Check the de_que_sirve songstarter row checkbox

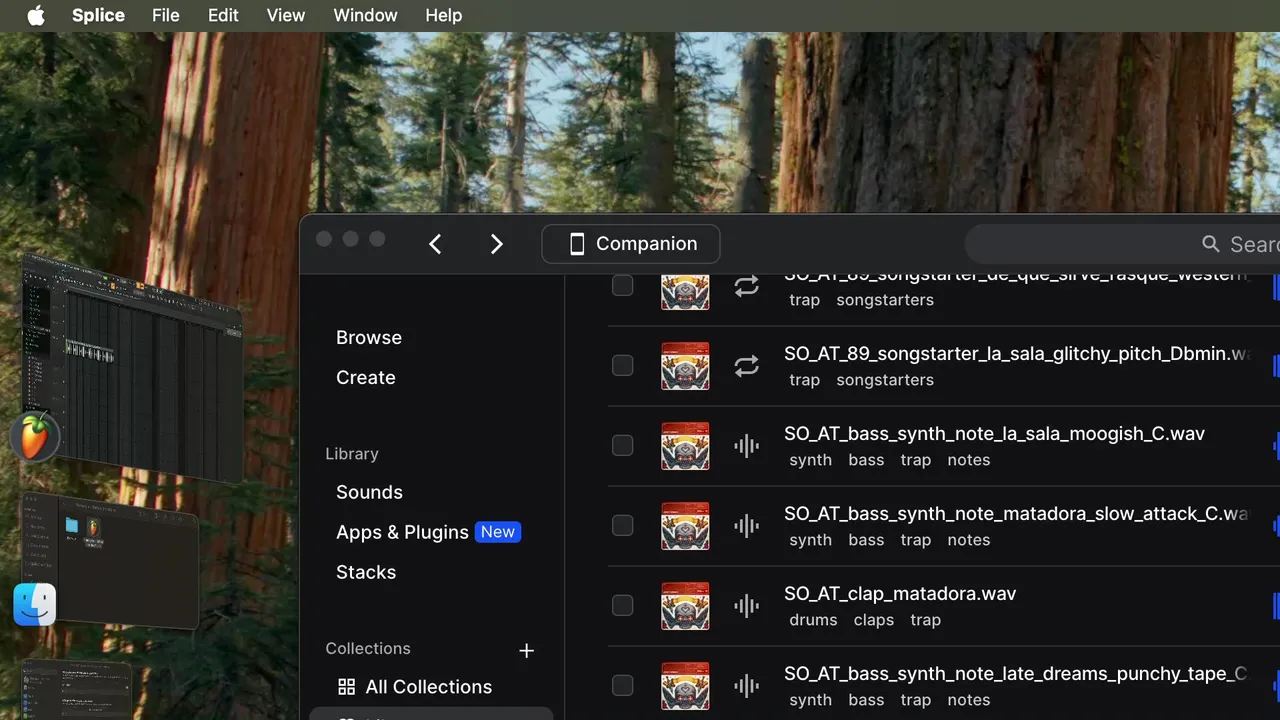tap(622, 285)
